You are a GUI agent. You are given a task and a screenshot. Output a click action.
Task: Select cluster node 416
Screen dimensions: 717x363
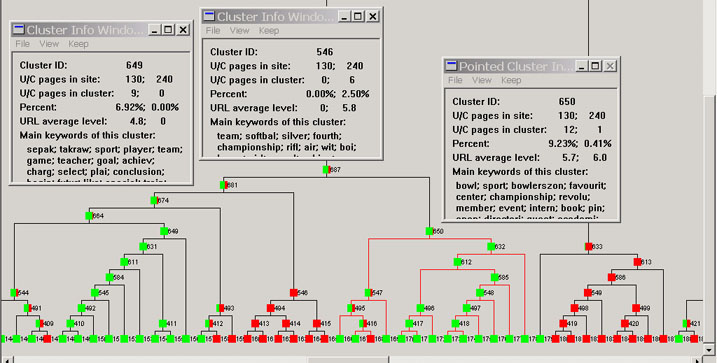coord(363,324)
